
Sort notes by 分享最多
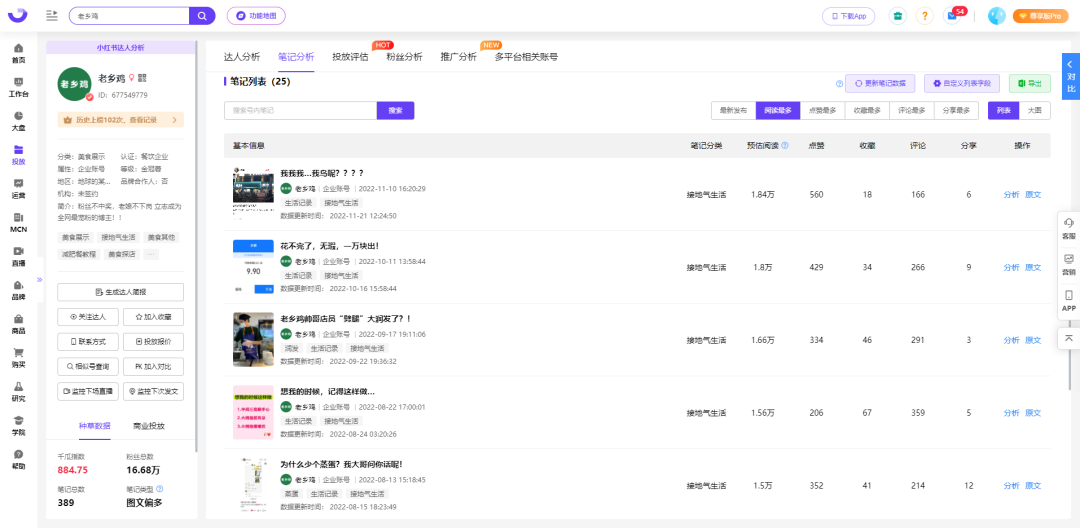pyautogui.click(x=957, y=110)
